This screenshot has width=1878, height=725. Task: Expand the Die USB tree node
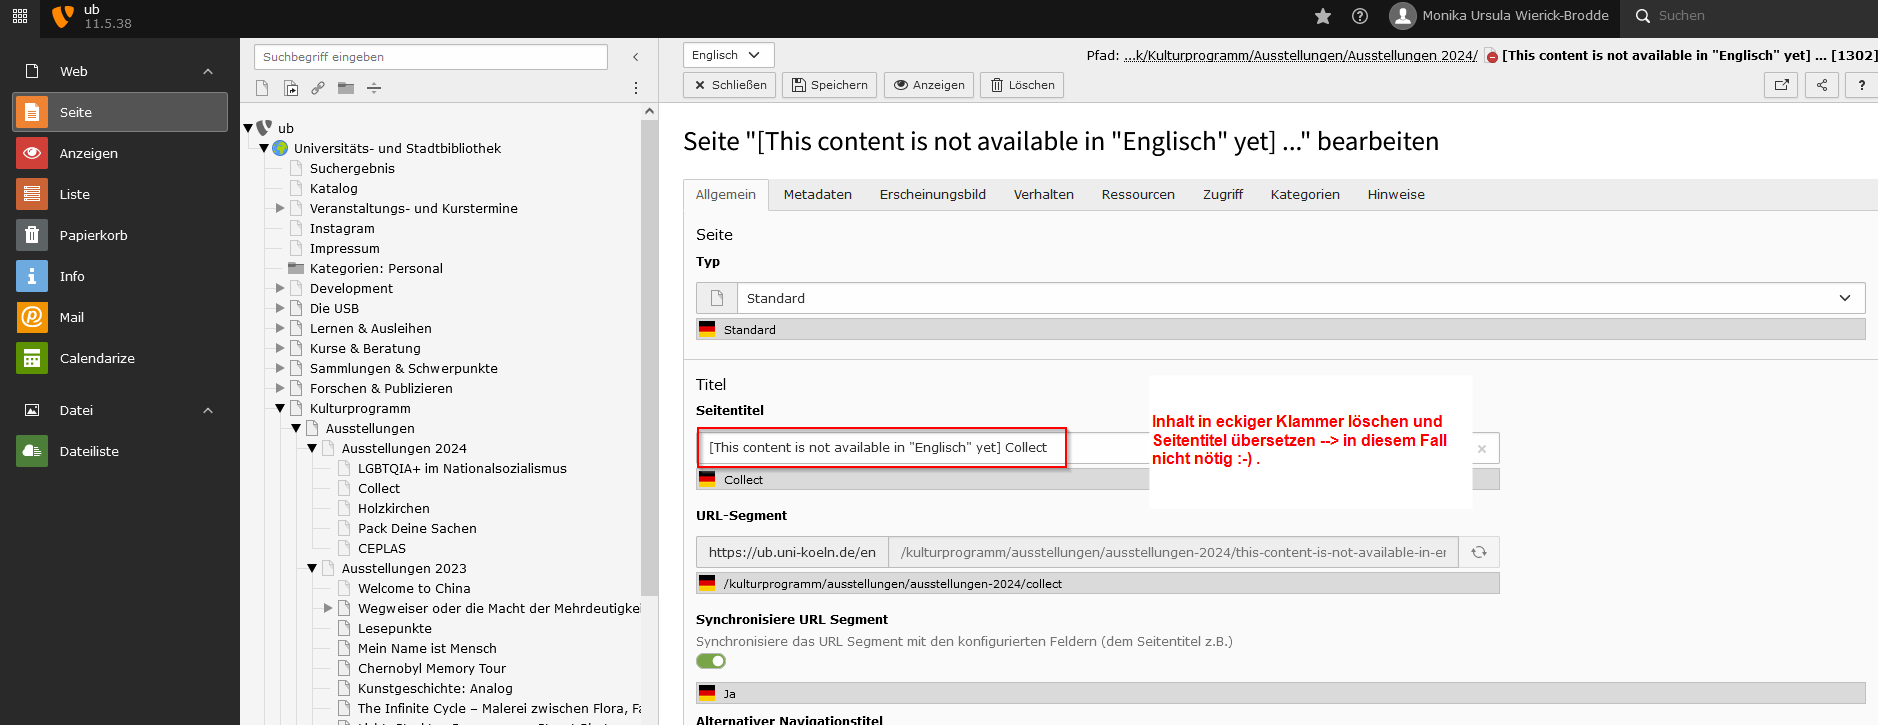(280, 308)
